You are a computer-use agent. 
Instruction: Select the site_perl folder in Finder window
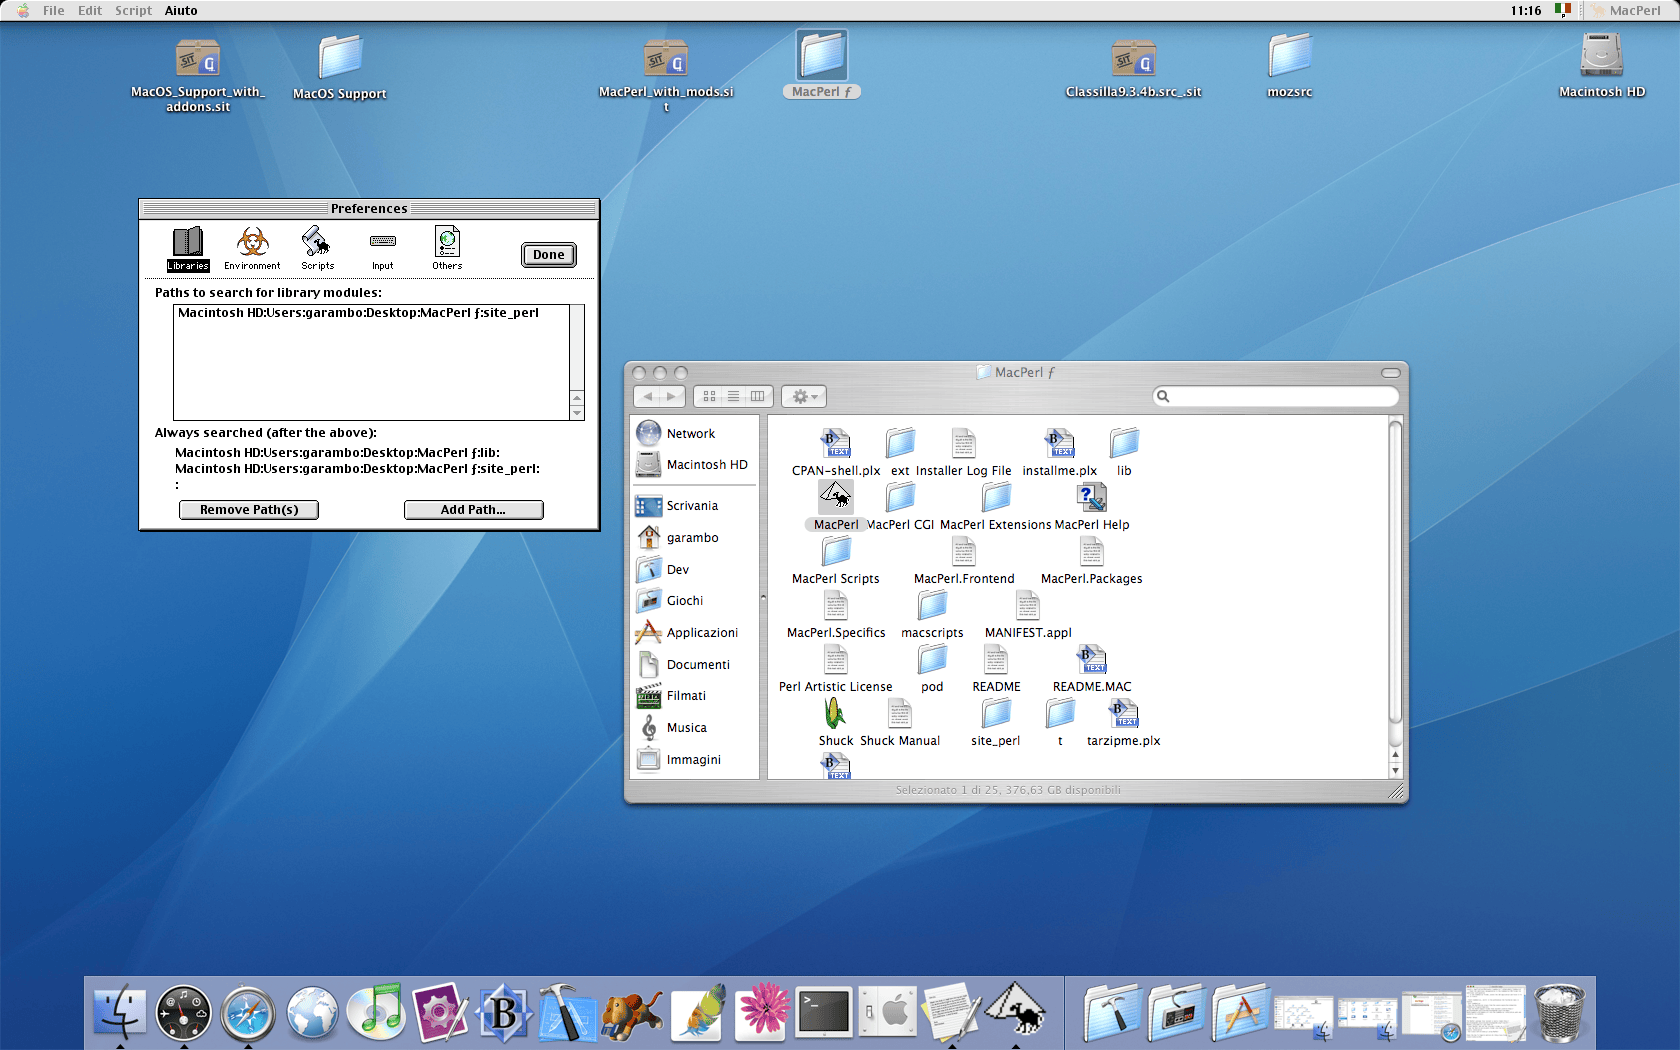[x=996, y=713]
